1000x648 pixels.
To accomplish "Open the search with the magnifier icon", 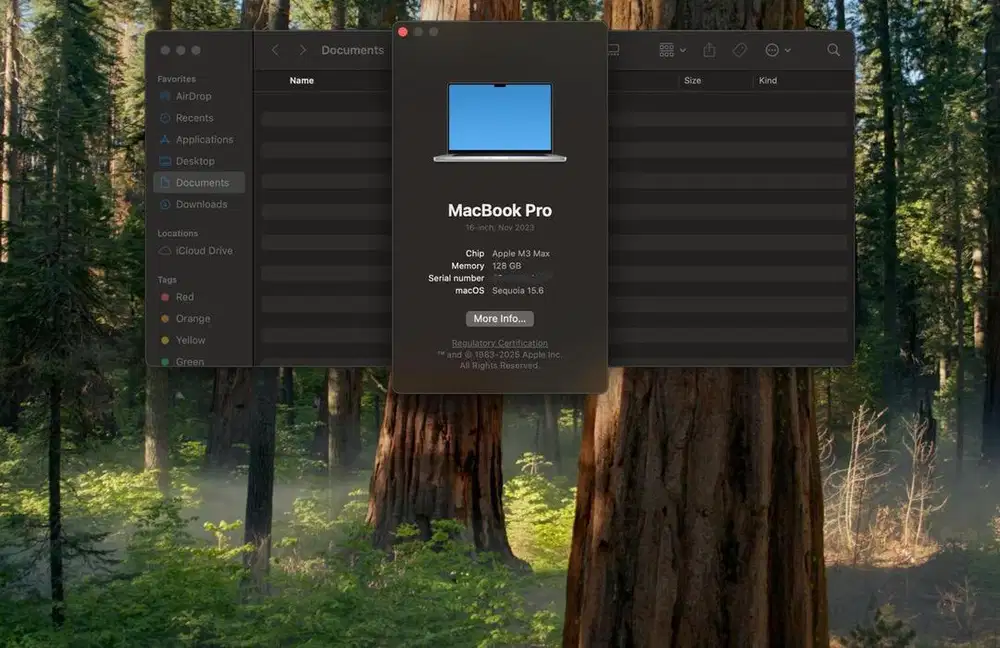I will coord(833,49).
